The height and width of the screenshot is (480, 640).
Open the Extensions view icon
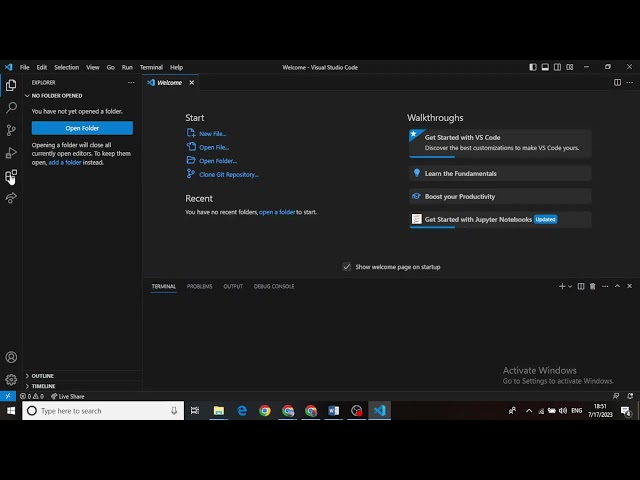click(x=11, y=176)
